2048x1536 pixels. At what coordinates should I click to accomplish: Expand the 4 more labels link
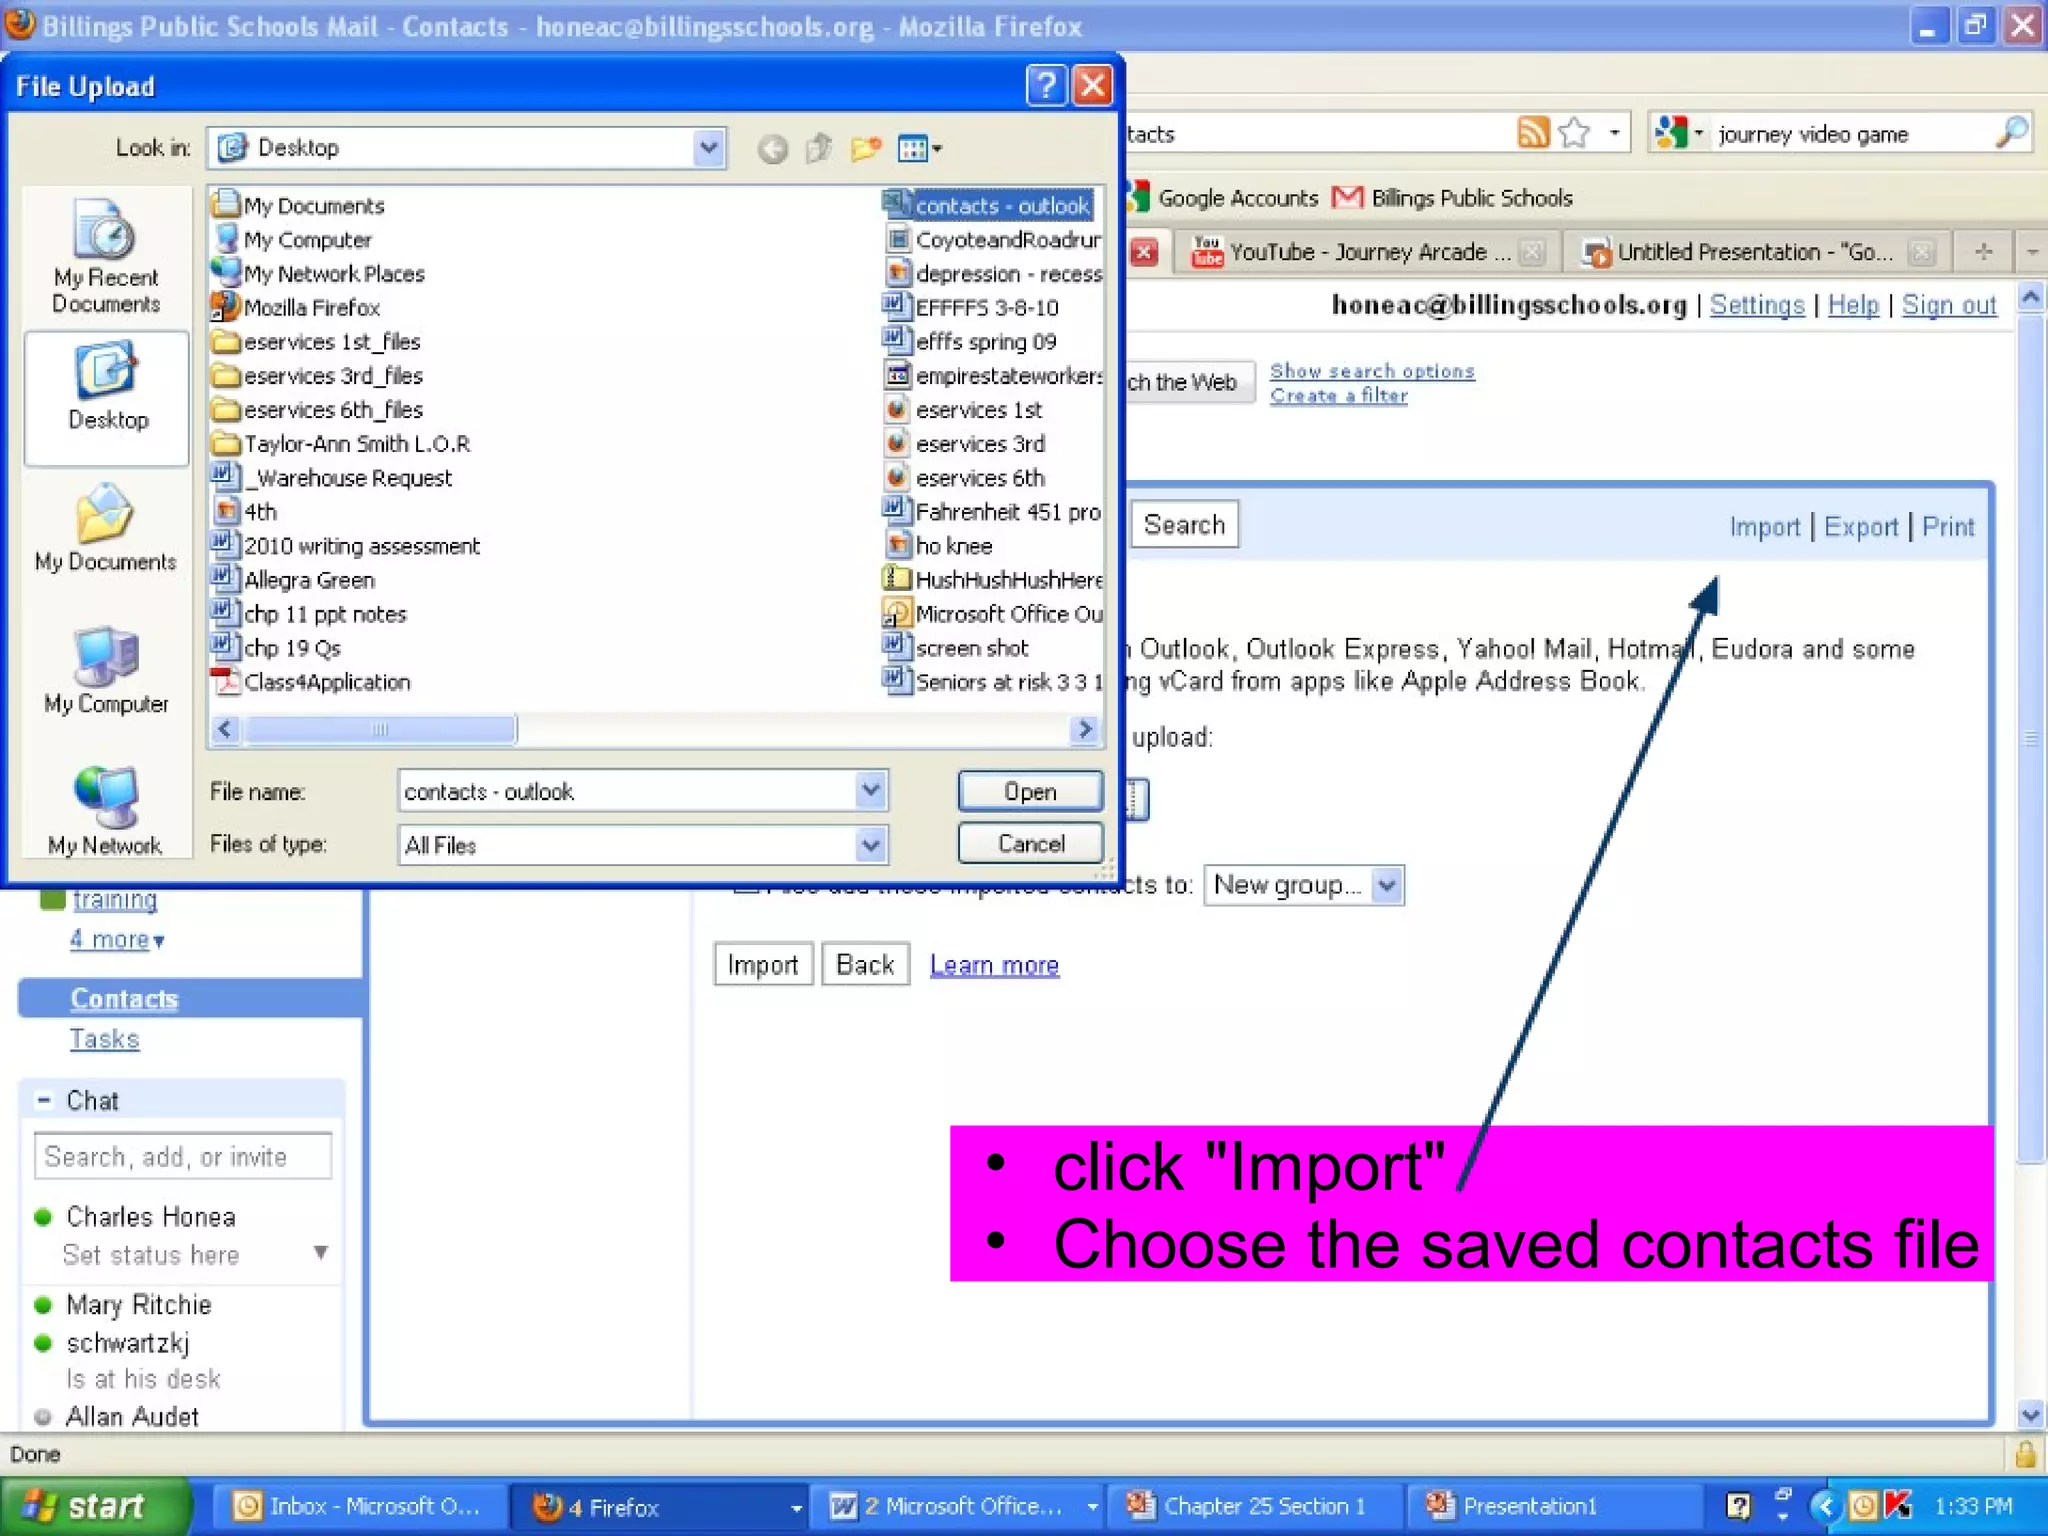[x=117, y=940]
